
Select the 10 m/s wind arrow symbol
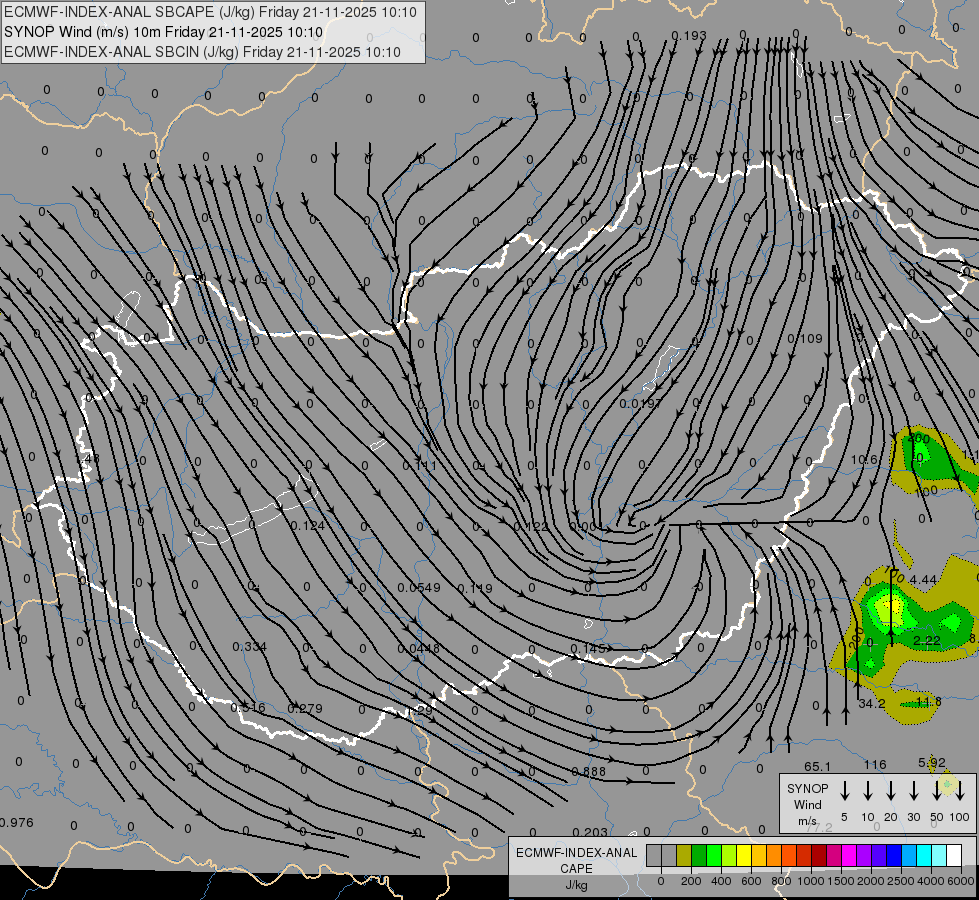point(868,791)
